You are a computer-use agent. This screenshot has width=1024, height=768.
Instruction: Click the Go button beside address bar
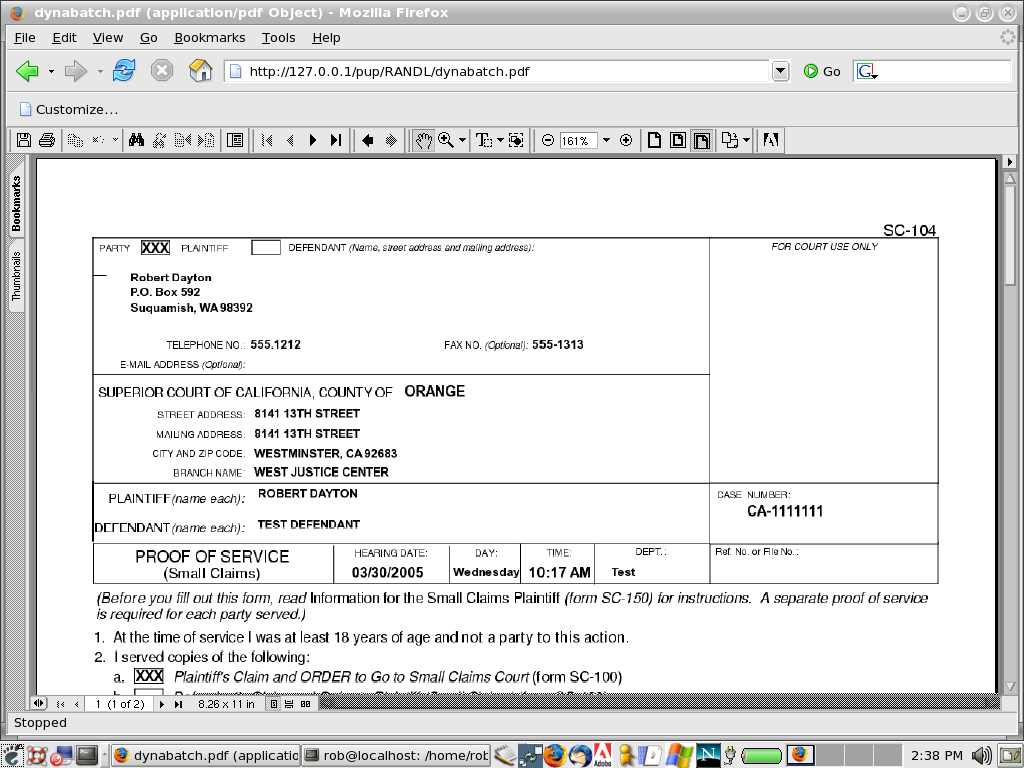click(x=822, y=71)
